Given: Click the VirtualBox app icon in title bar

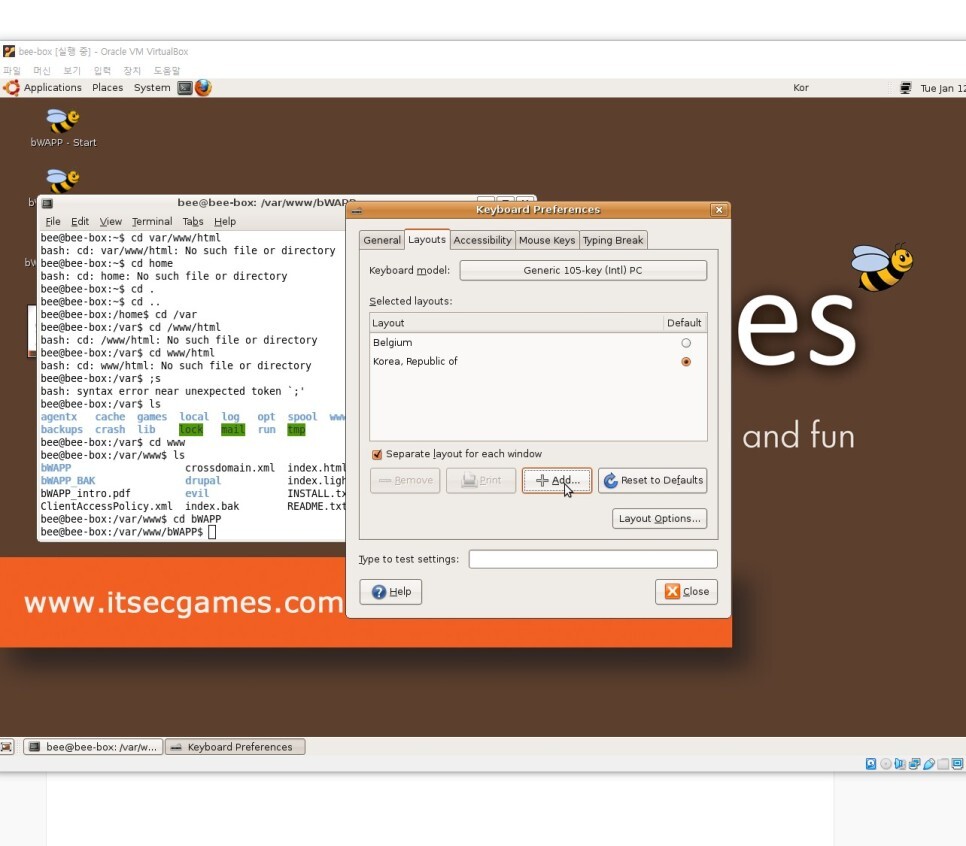Looking at the screenshot, I should 9,51.
